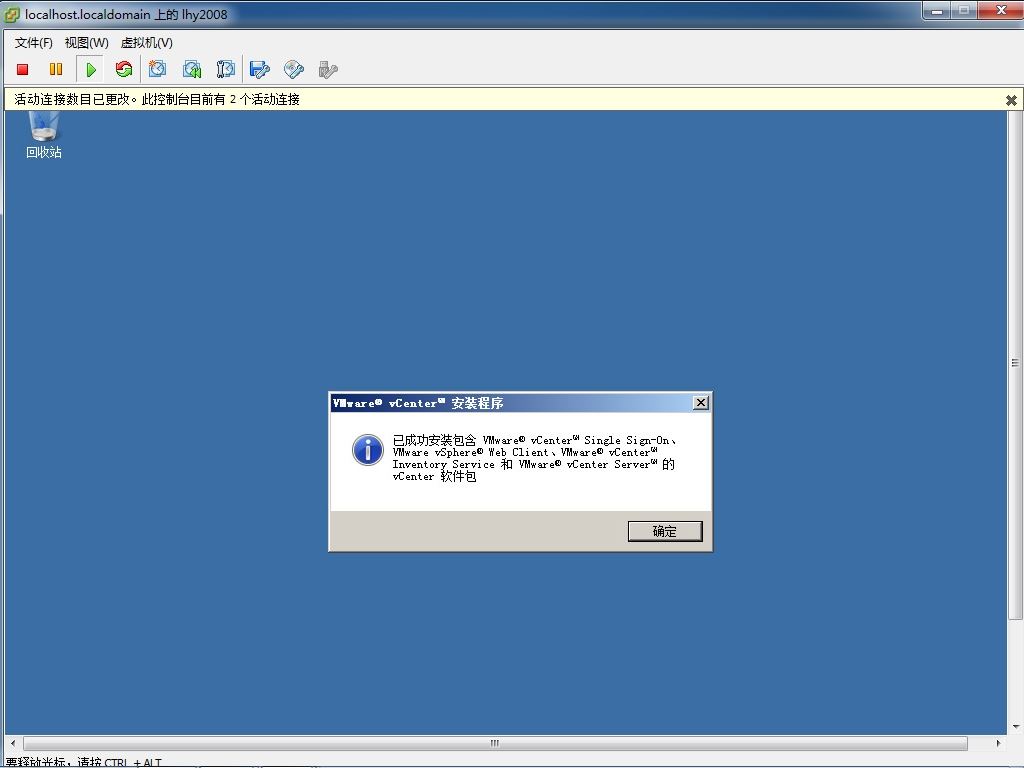The image size is (1024, 768).
Task: Minimize the lhy2008 console window
Action: (936, 10)
